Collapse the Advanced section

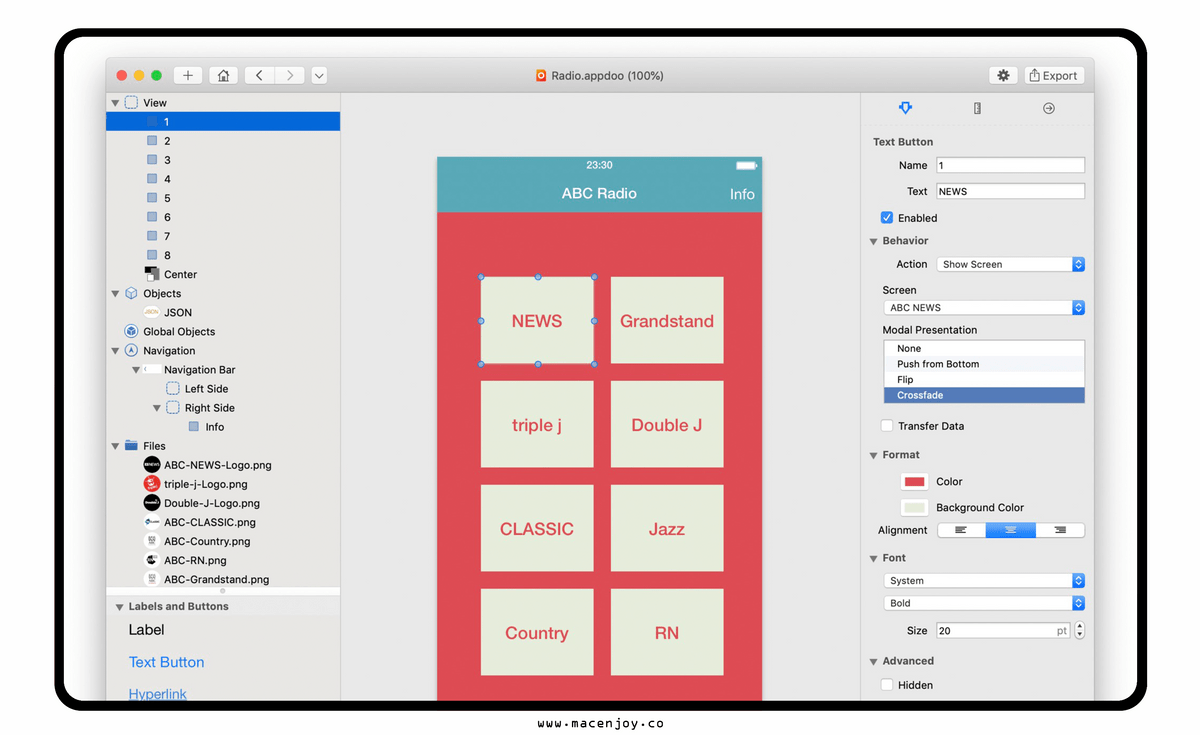click(873, 661)
